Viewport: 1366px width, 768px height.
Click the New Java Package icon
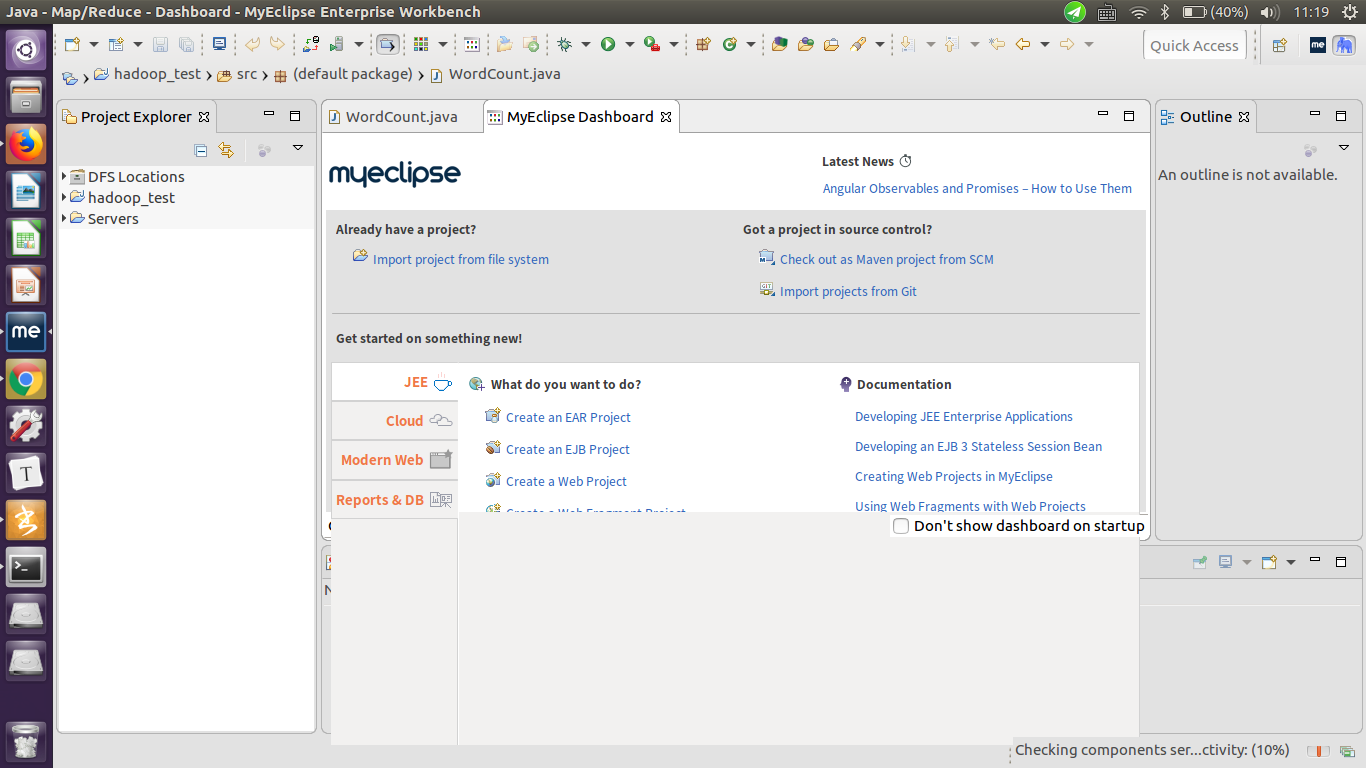(703, 44)
